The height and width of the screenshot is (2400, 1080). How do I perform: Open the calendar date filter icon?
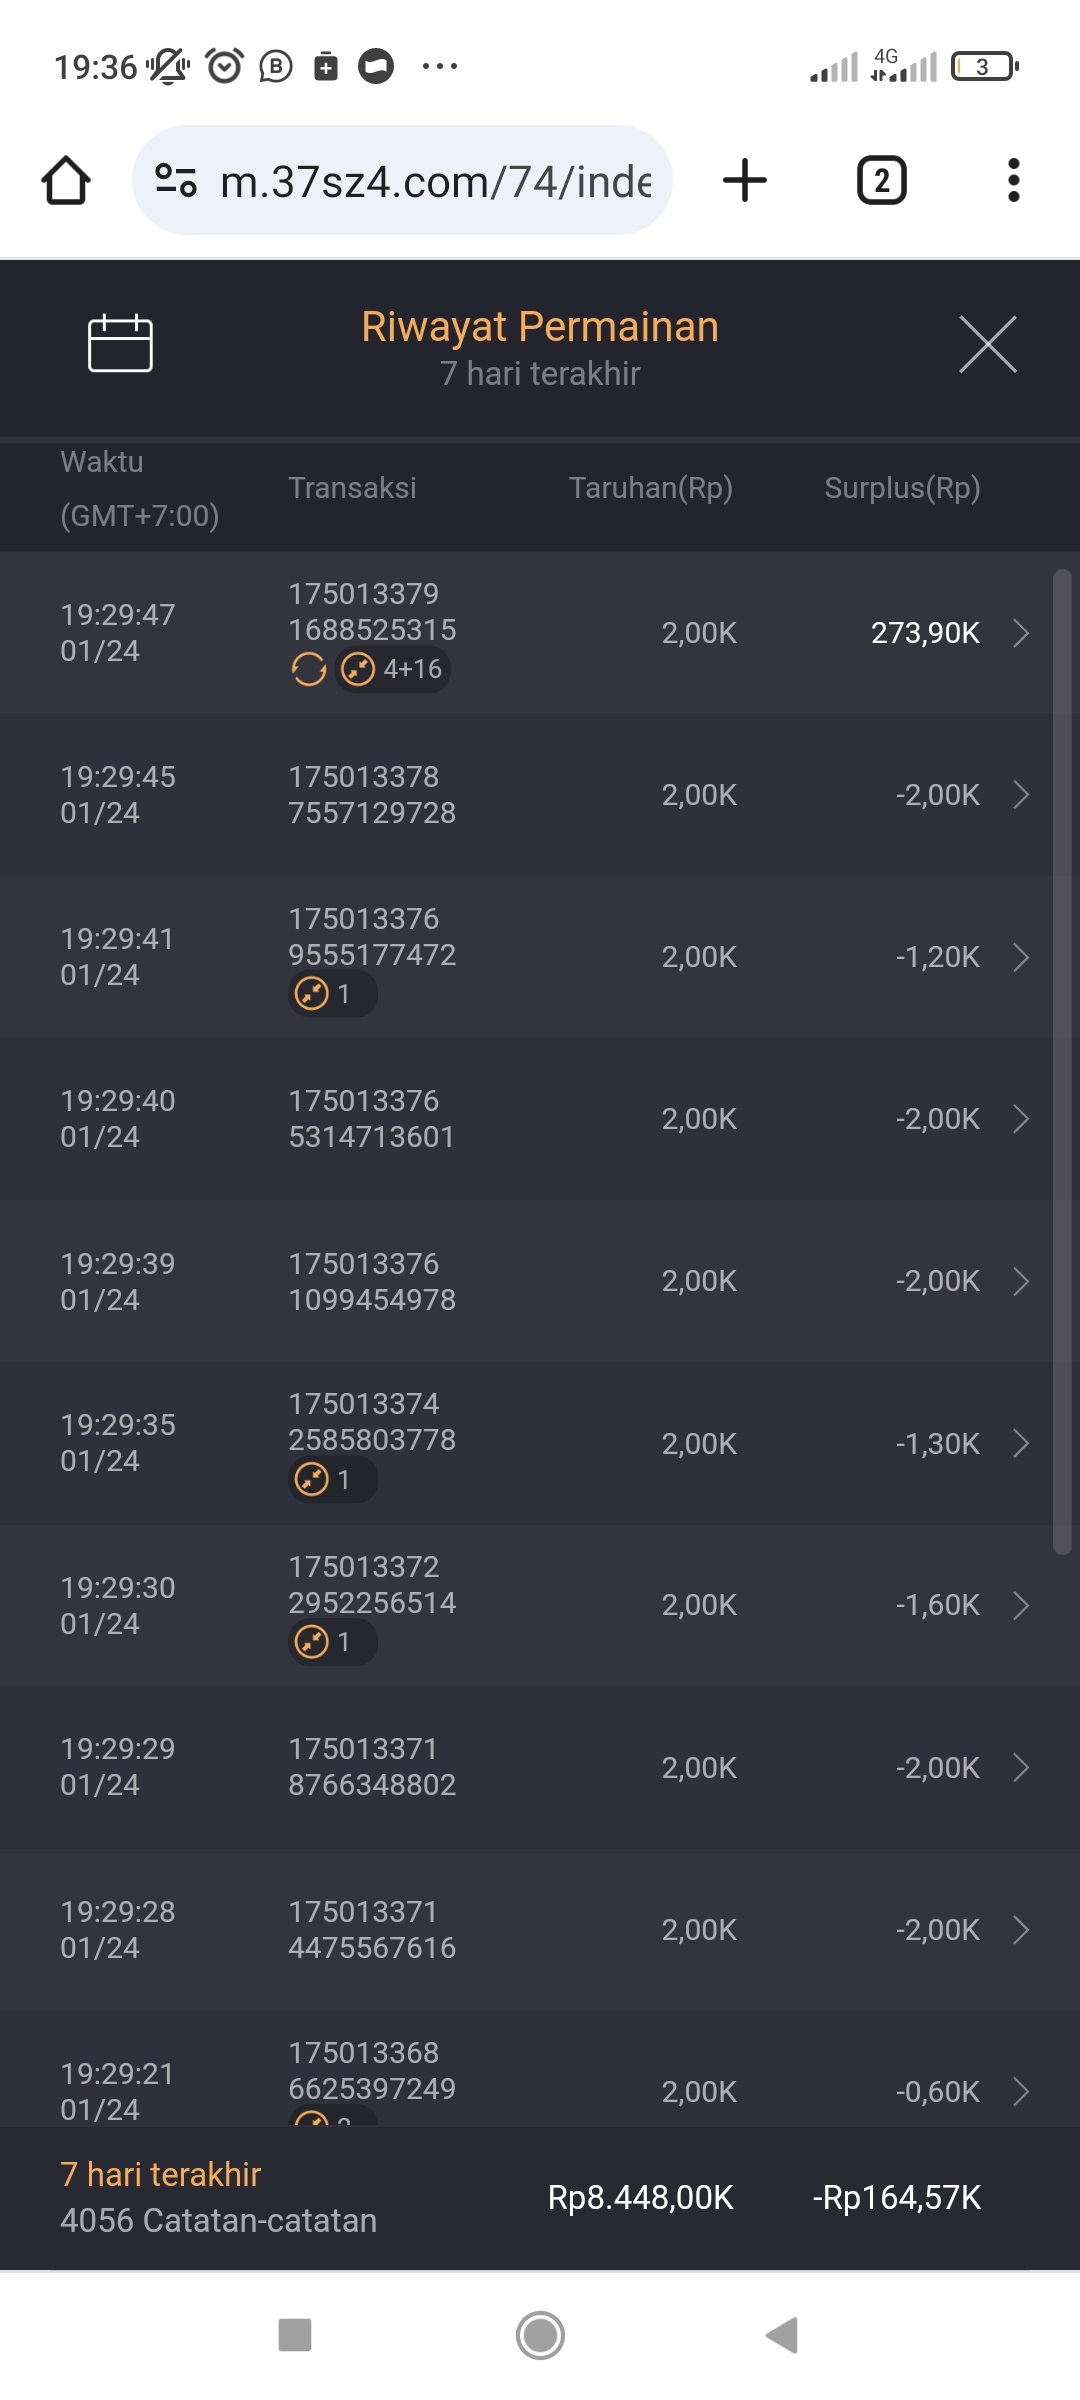120,343
